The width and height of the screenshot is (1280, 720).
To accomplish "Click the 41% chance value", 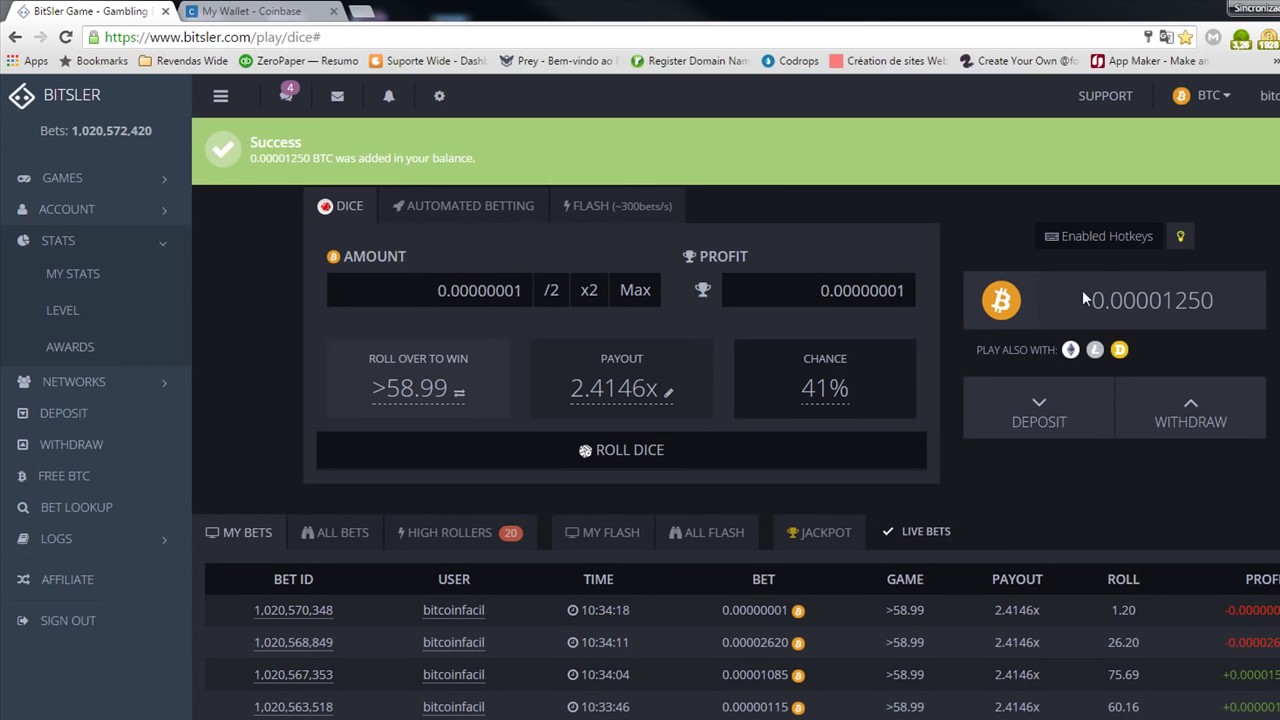I will [824, 388].
